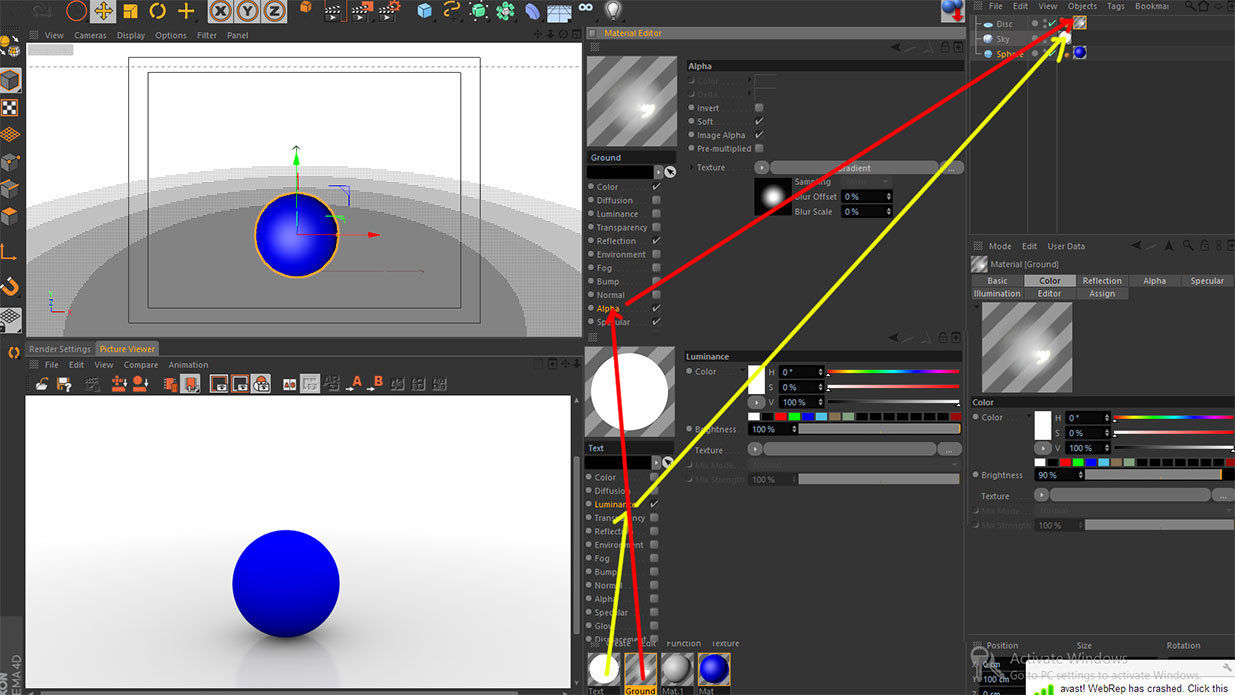Open the Objects menu in Object Manager
Screen dimensions: 1235x695
pos(1082,6)
